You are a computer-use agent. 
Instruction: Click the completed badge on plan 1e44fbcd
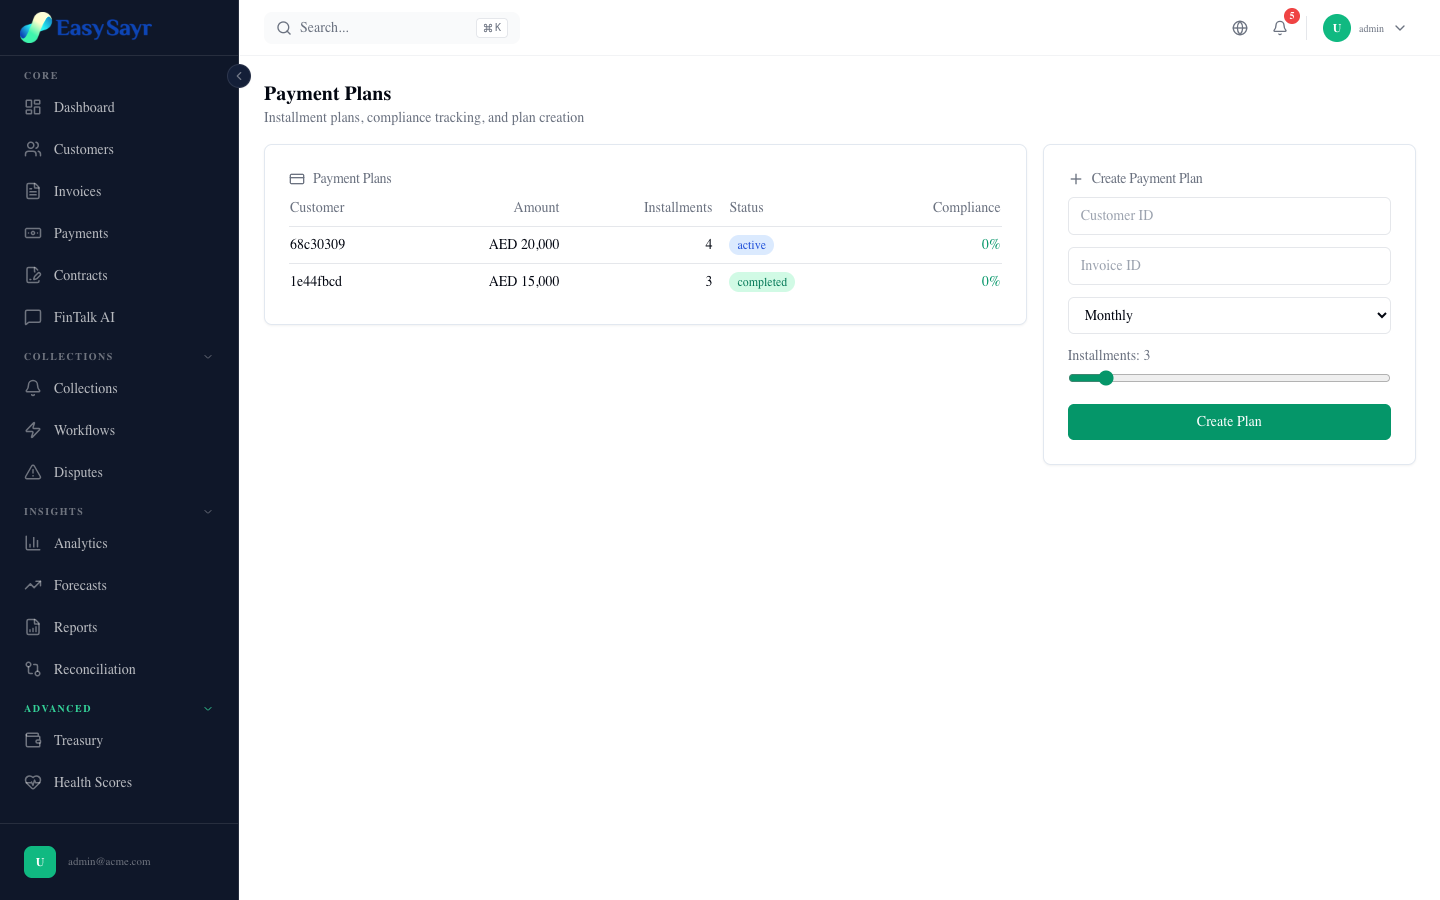pos(762,282)
